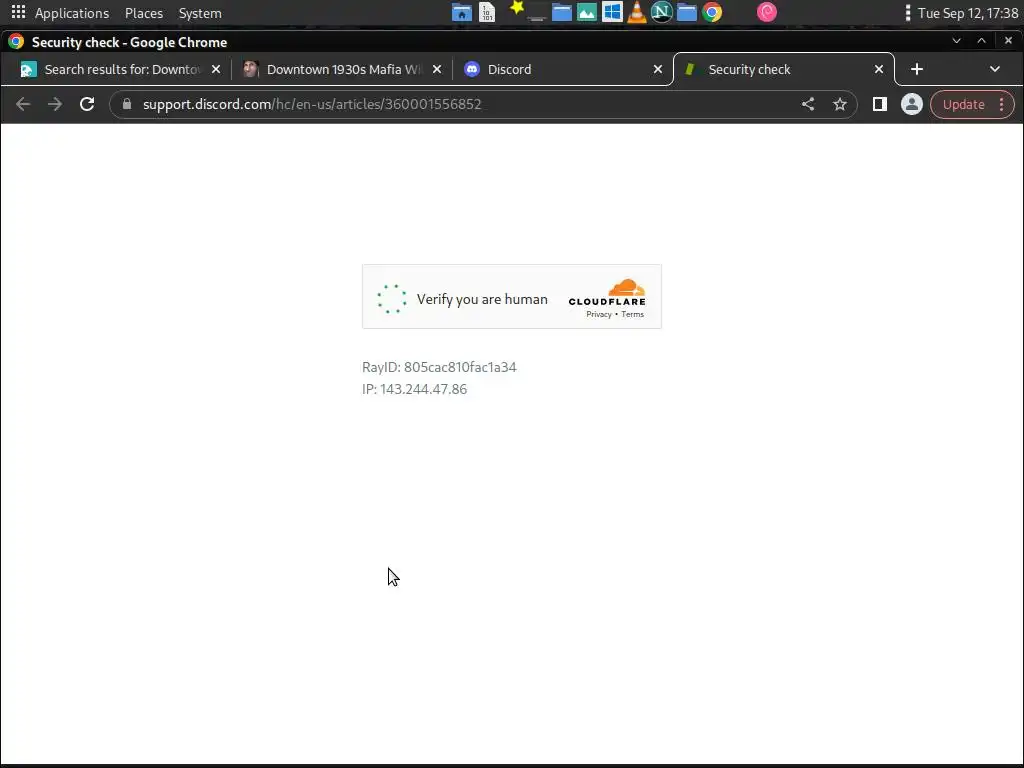Minimize Chrome window with down chevron

coord(956,40)
